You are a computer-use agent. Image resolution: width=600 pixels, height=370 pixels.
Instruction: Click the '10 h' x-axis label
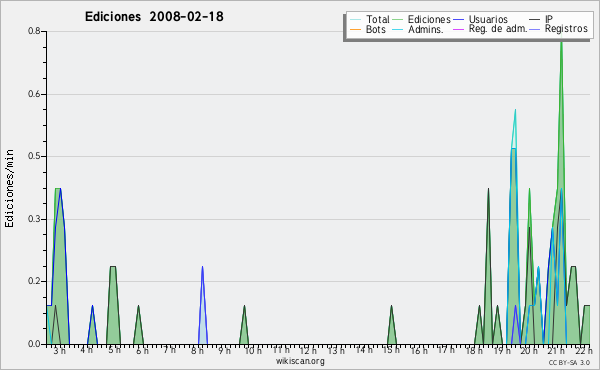coord(253,350)
